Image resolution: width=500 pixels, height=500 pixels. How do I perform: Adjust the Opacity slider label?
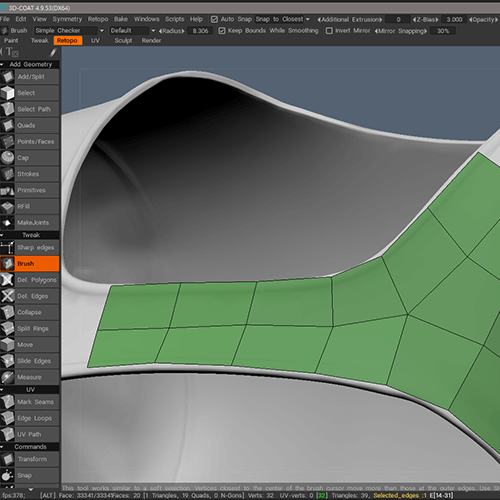click(483, 19)
